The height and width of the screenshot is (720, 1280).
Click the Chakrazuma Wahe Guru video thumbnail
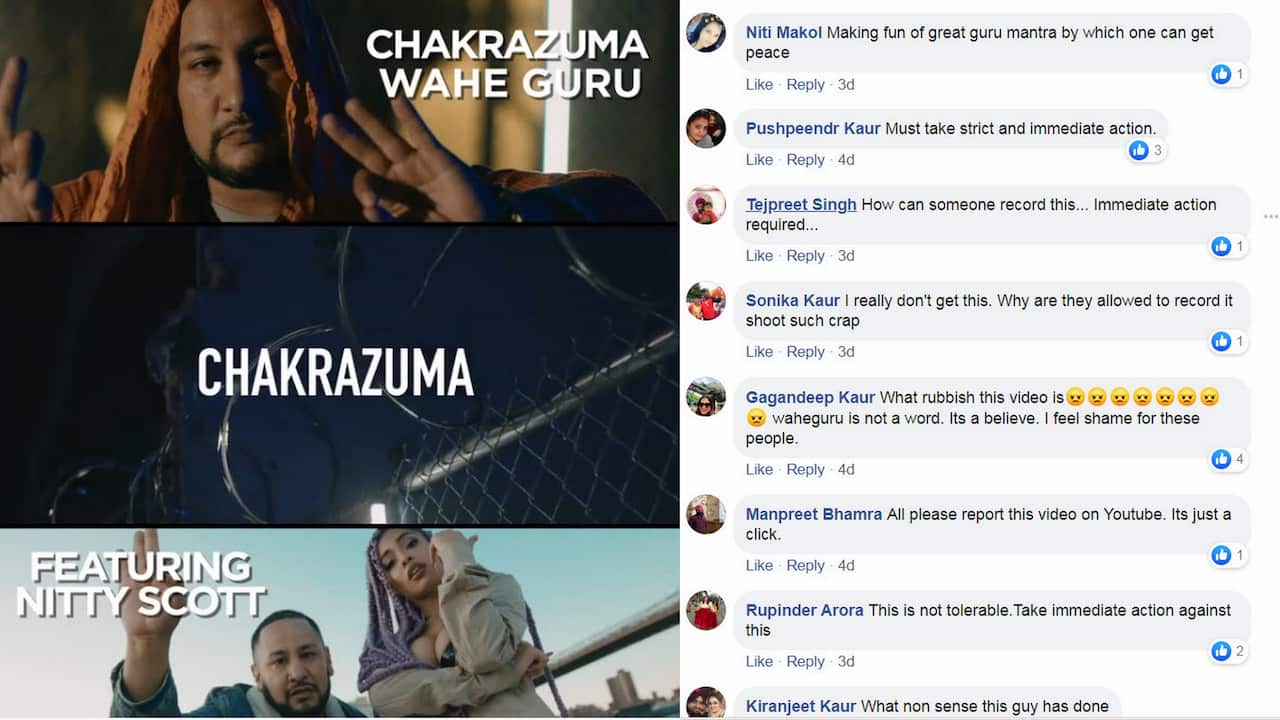(339, 111)
